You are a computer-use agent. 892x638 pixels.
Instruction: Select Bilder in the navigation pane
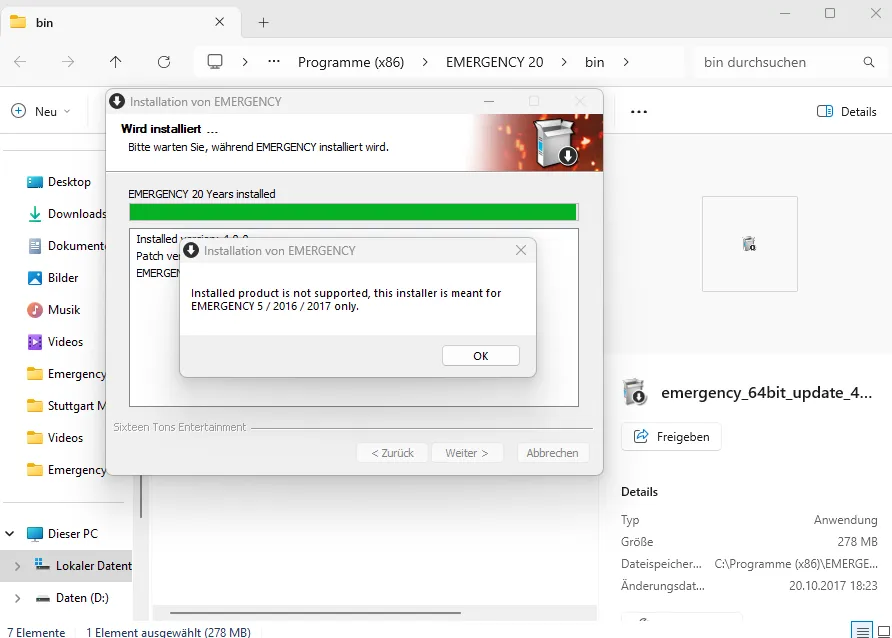pyautogui.click(x=62, y=278)
